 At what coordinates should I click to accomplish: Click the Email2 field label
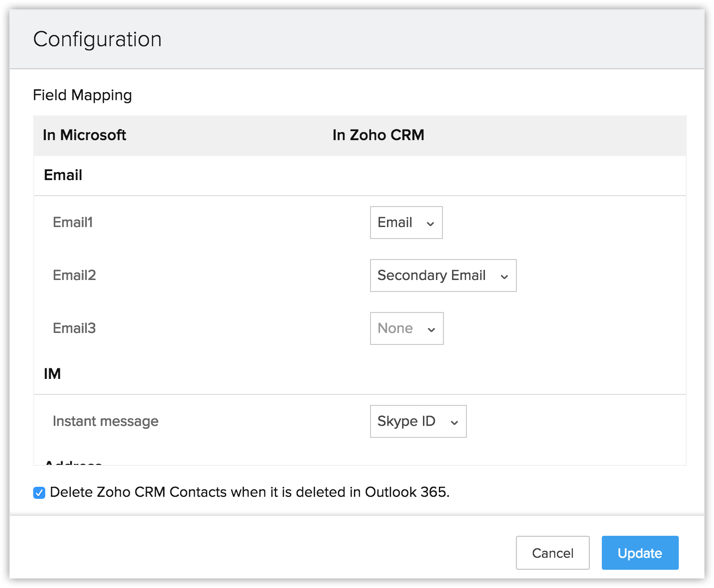point(74,276)
